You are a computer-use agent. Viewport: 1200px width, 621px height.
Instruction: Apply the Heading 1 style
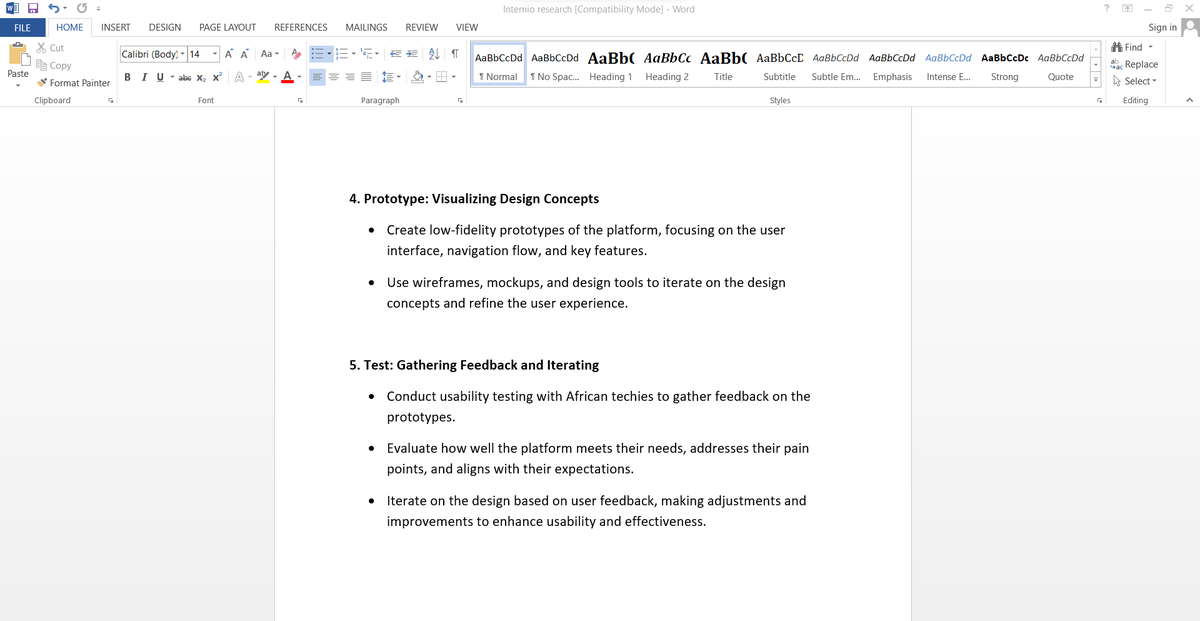pos(610,66)
